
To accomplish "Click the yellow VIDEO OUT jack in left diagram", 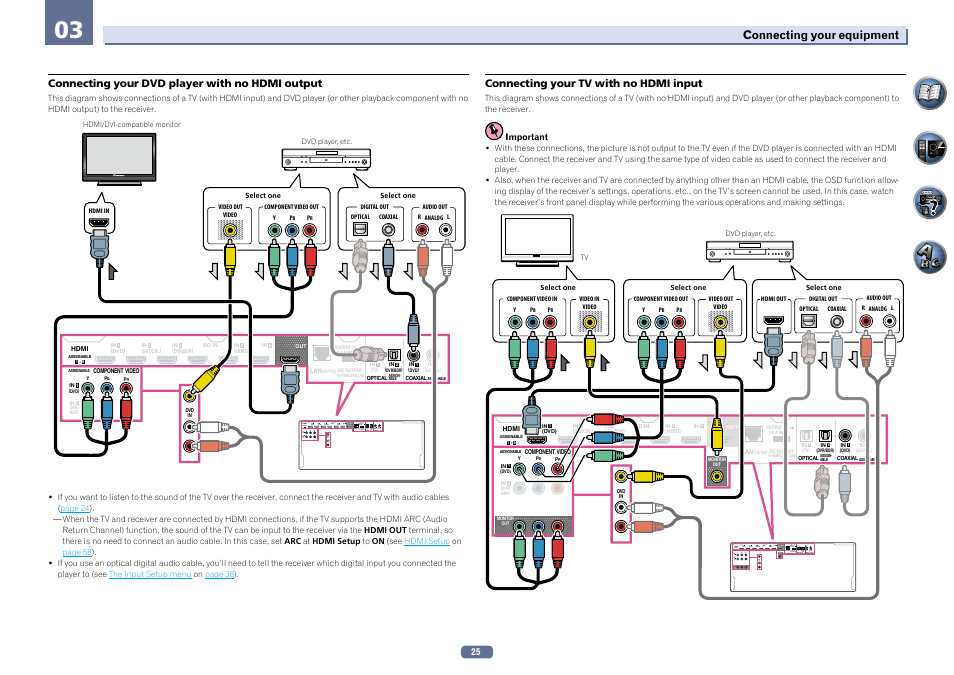I will pos(230,231).
